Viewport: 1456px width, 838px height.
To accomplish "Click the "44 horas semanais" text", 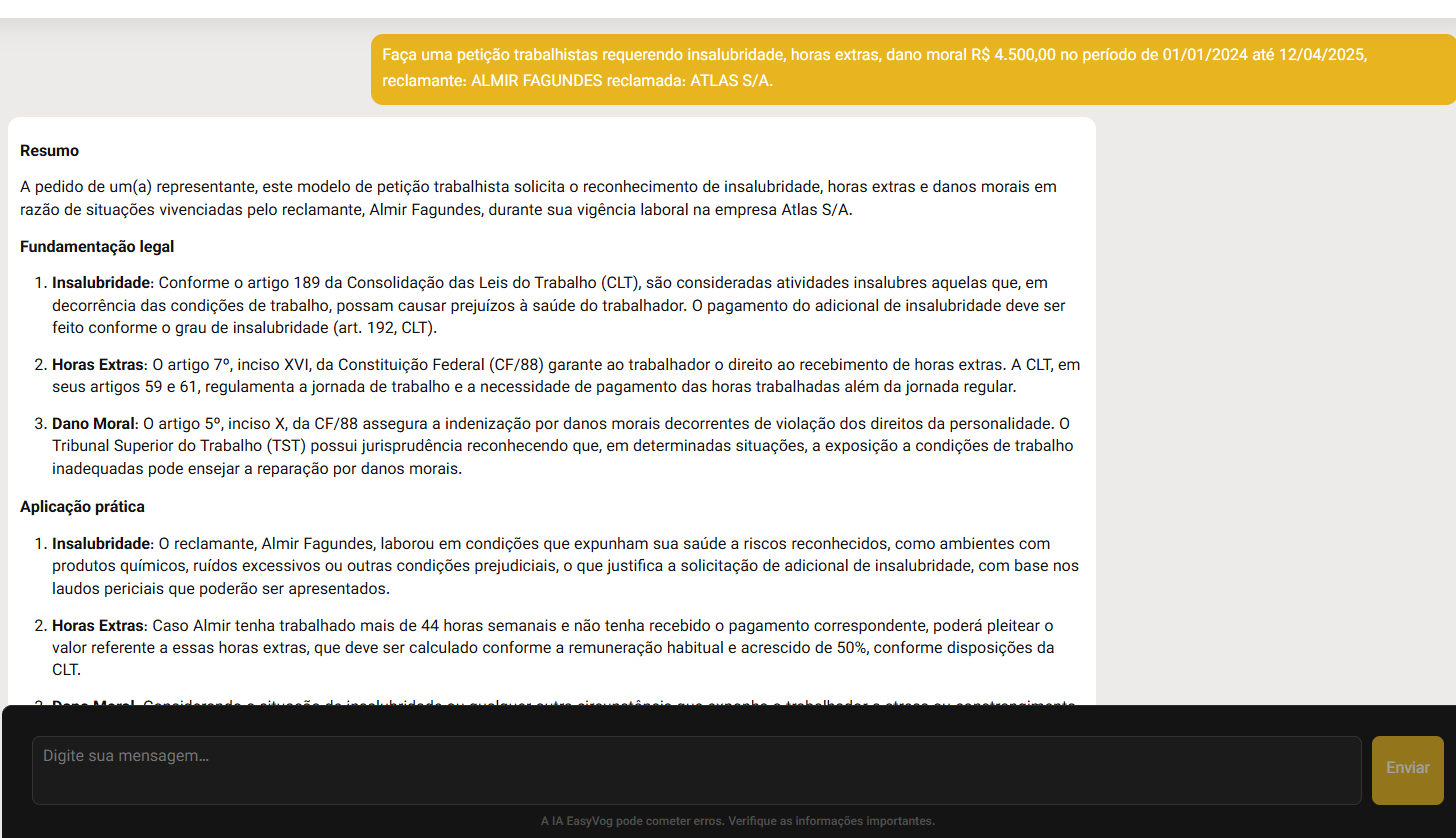I will coord(483,626).
